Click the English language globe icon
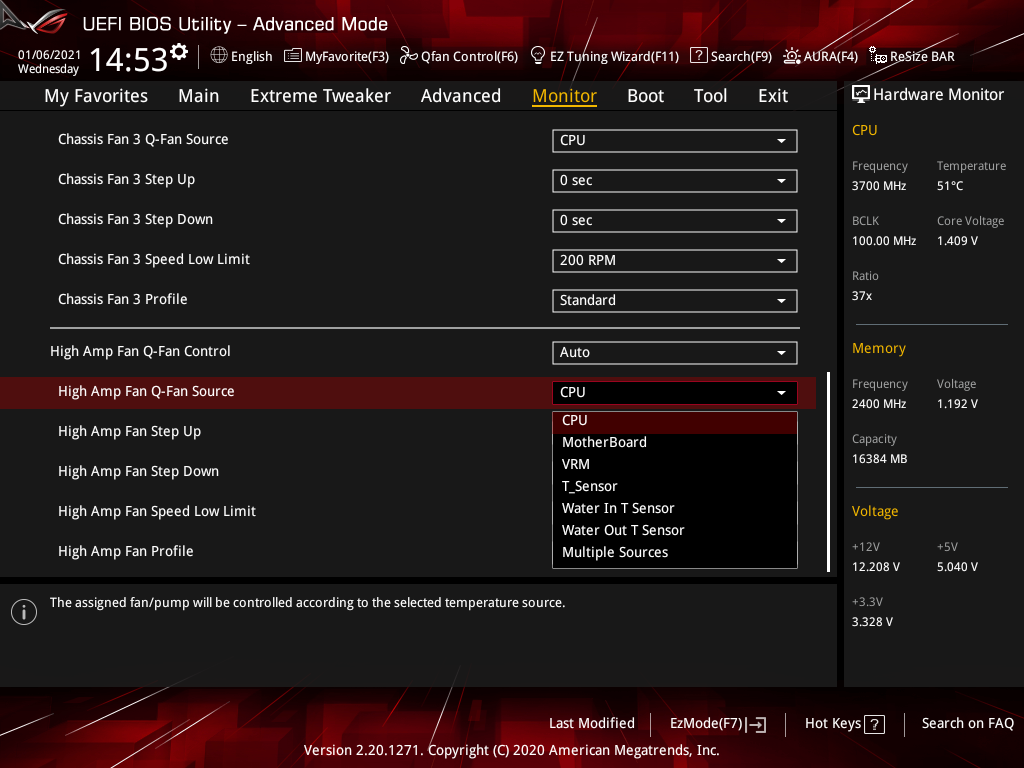 [219, 56]
